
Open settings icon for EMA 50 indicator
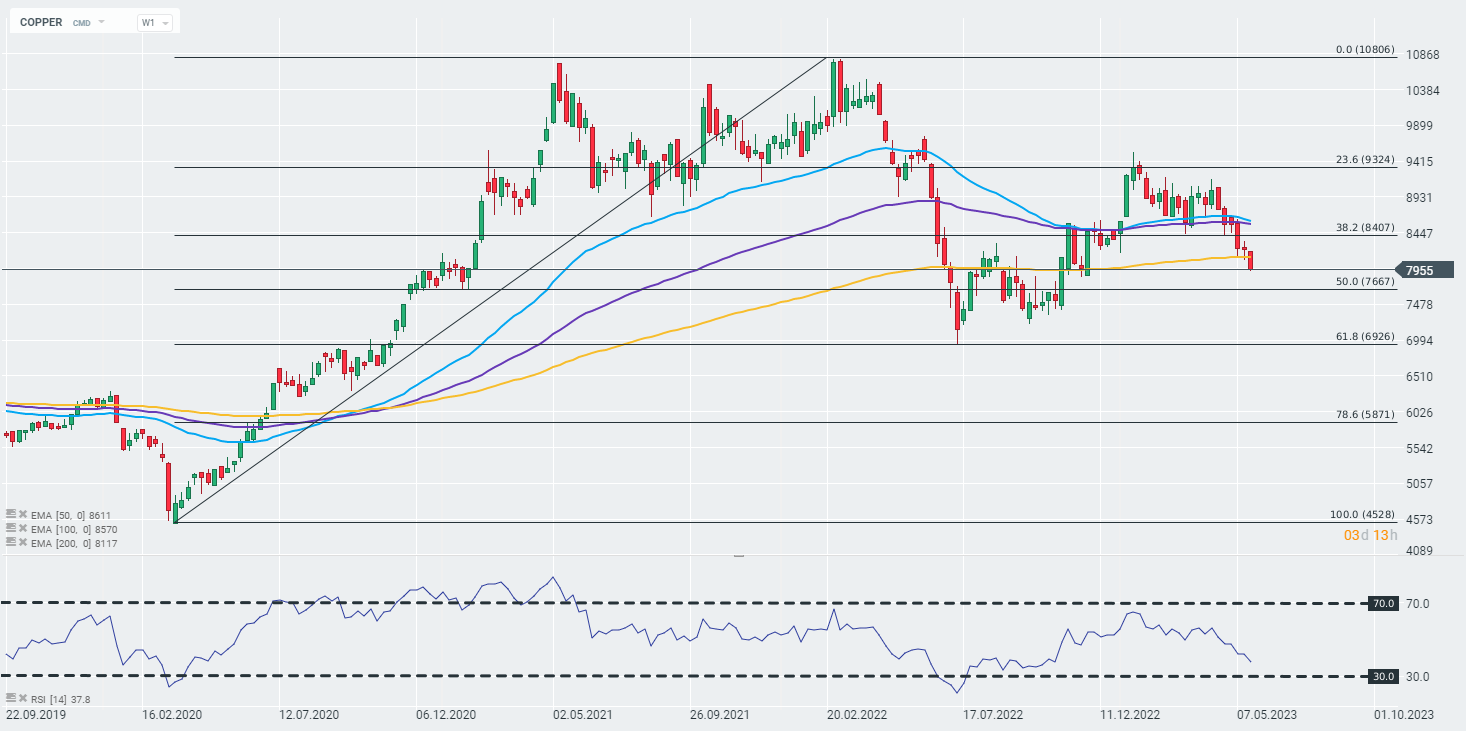click(10, 514)
